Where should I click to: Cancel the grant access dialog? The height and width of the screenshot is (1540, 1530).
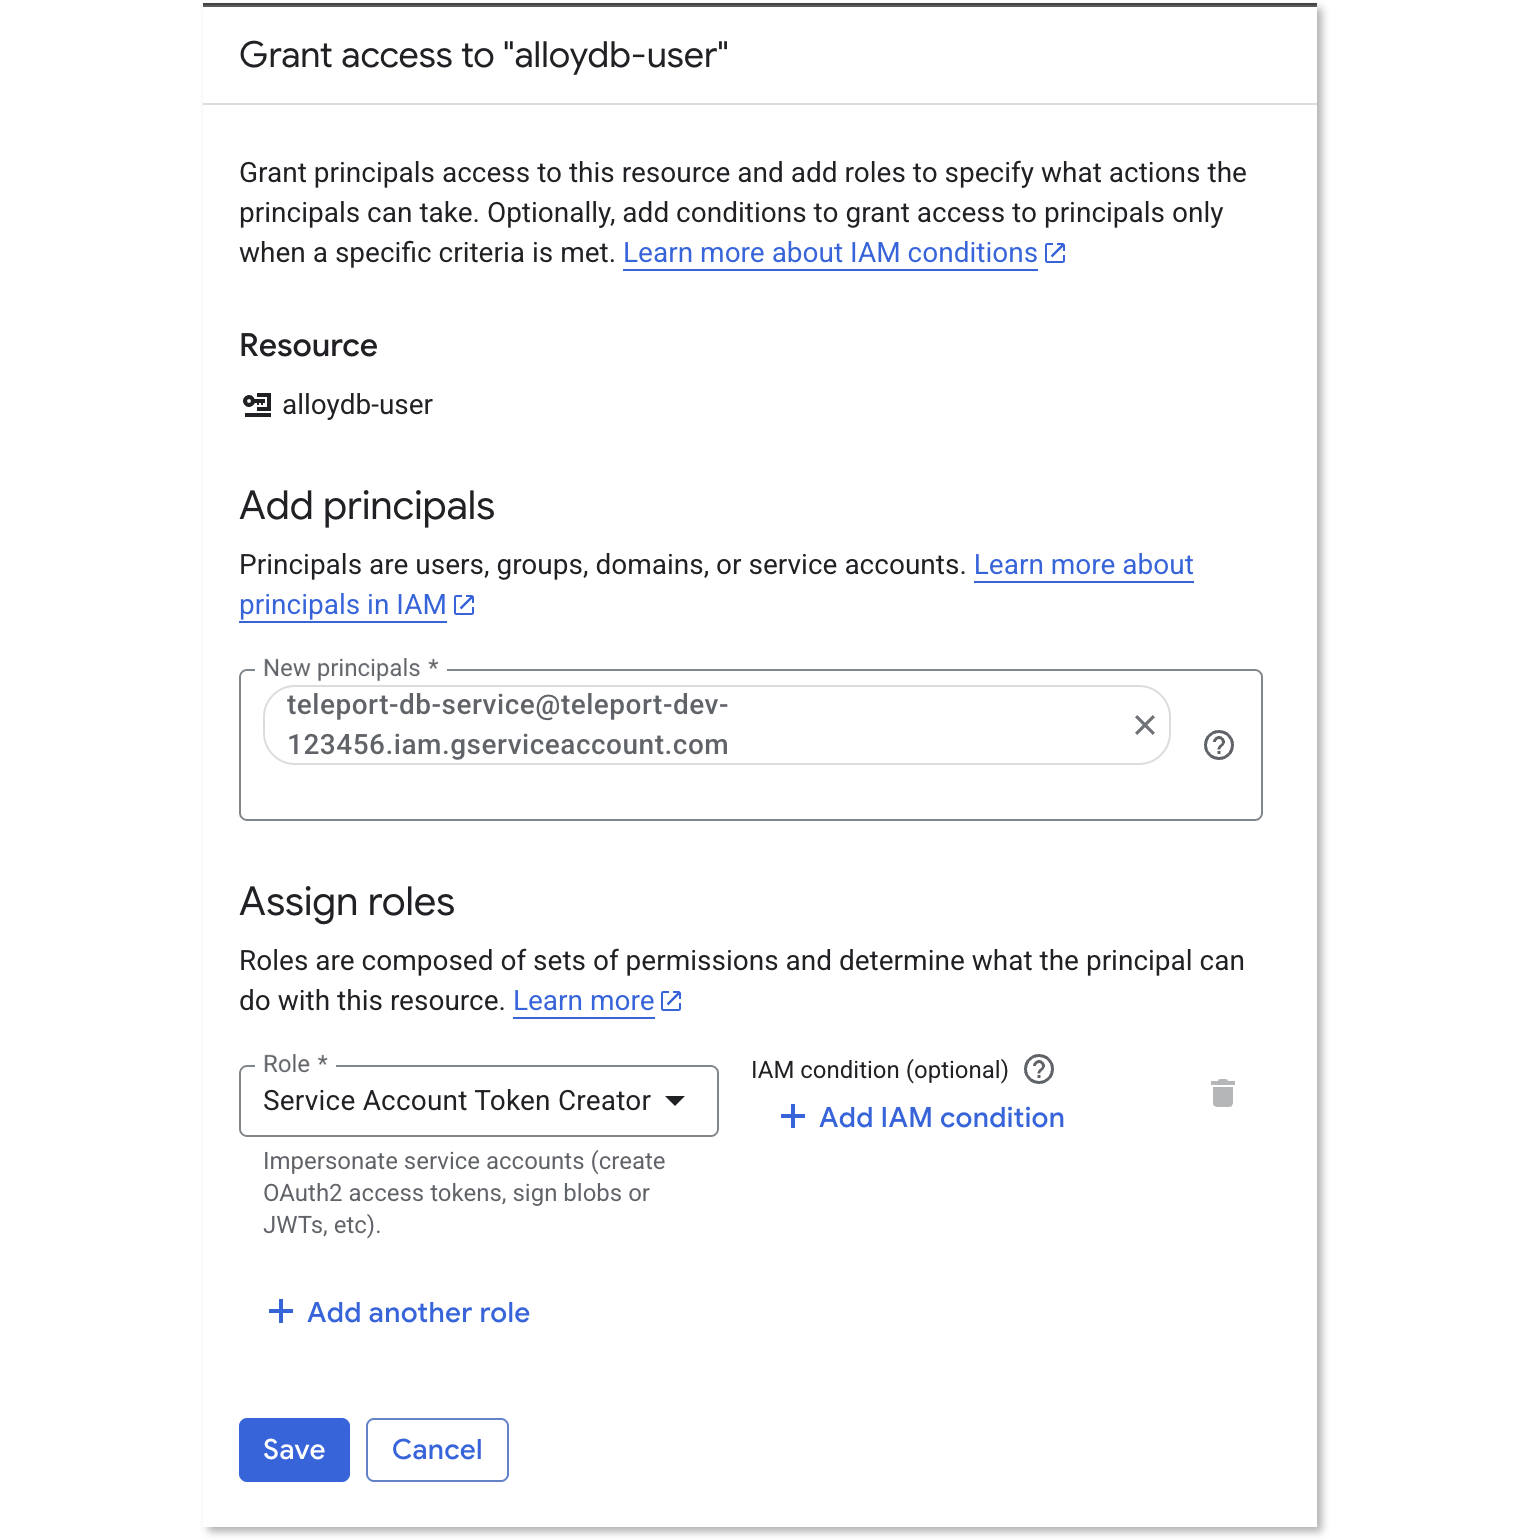436,1449
